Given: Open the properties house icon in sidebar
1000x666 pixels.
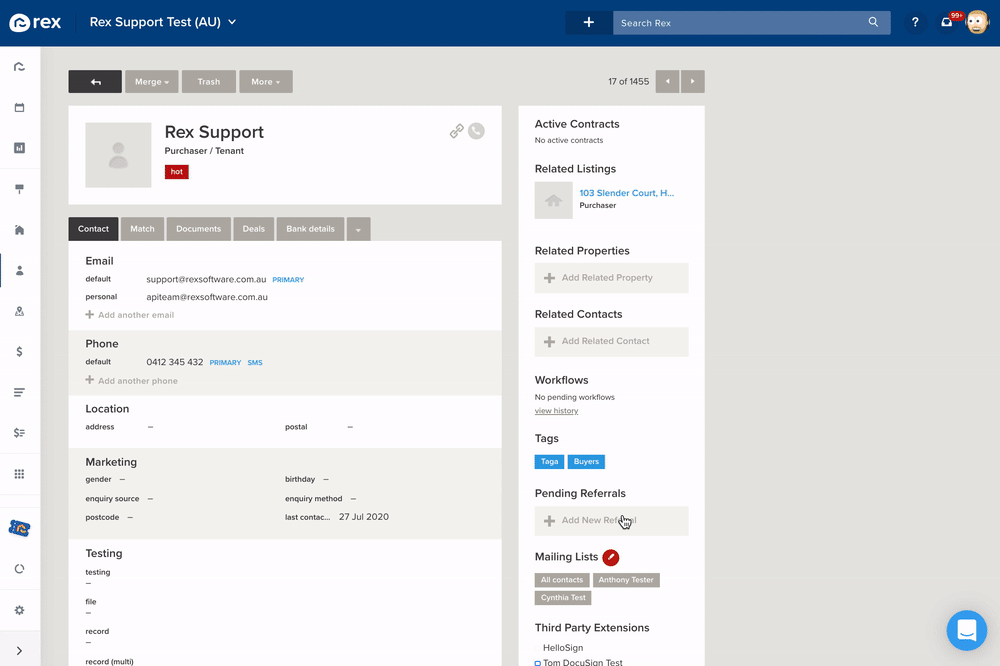Looking at the screenshot, I should click(x=19, y=230).
